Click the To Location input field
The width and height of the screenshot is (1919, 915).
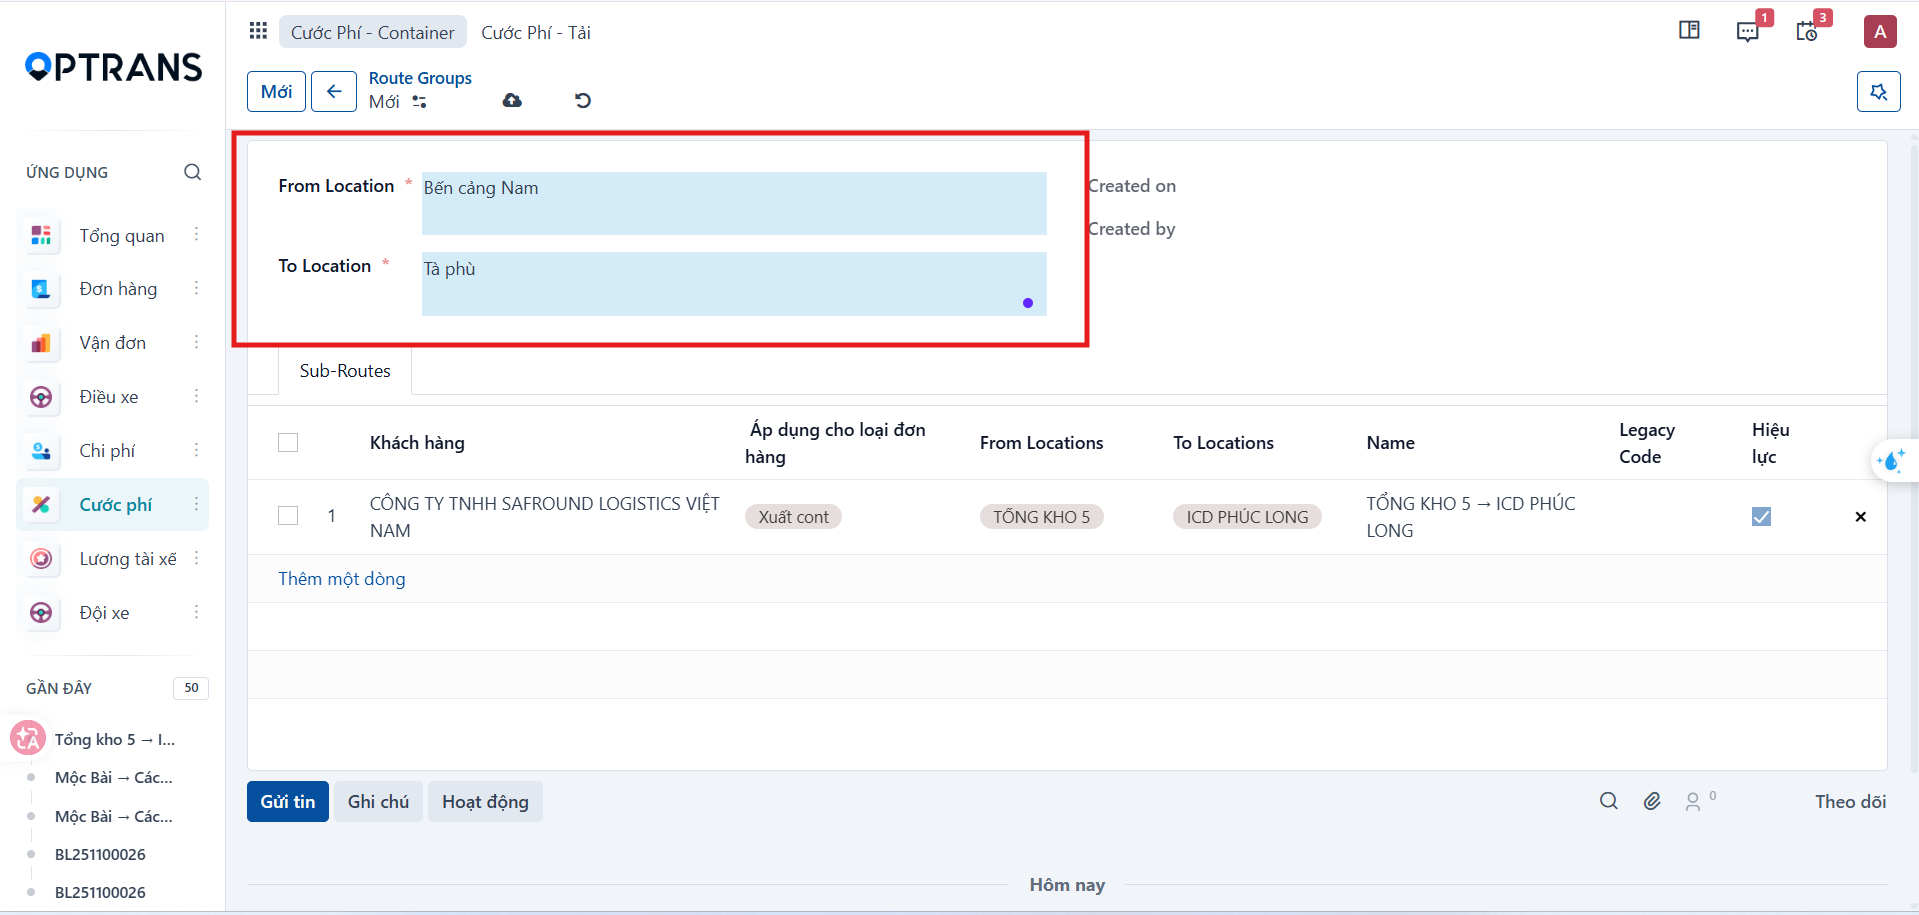[x=734, y=284]
